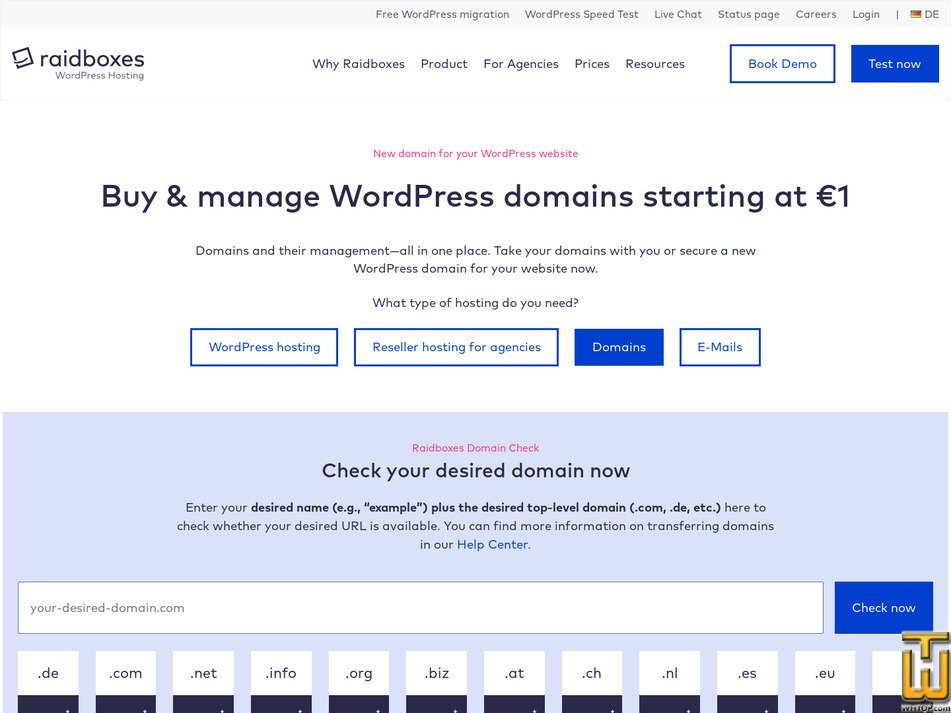Expand the Product menu
The image size is (951, 713).
[443, 64]
